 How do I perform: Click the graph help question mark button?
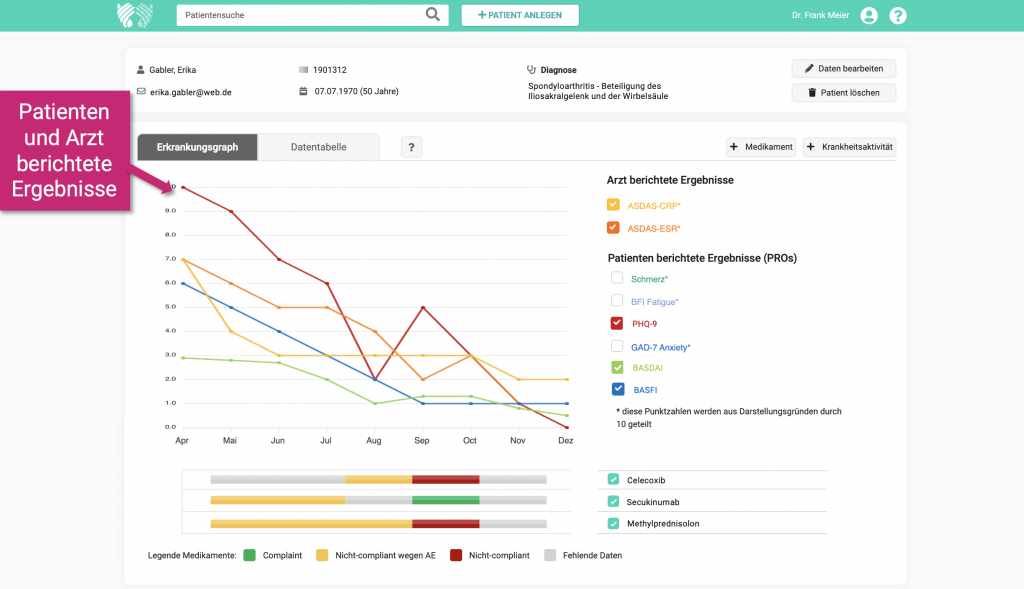tap(411, 147)
